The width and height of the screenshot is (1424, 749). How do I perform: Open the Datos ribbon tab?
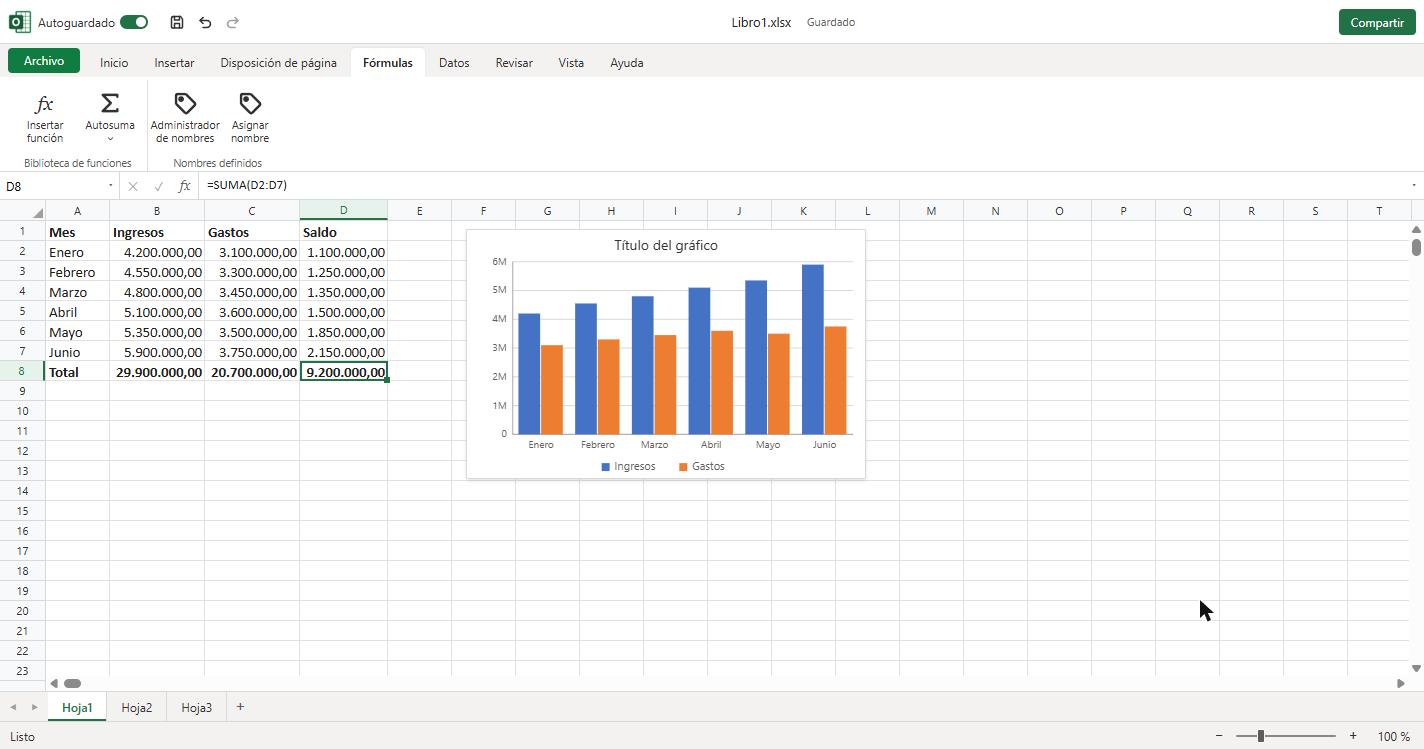click(x=454, y=62)
